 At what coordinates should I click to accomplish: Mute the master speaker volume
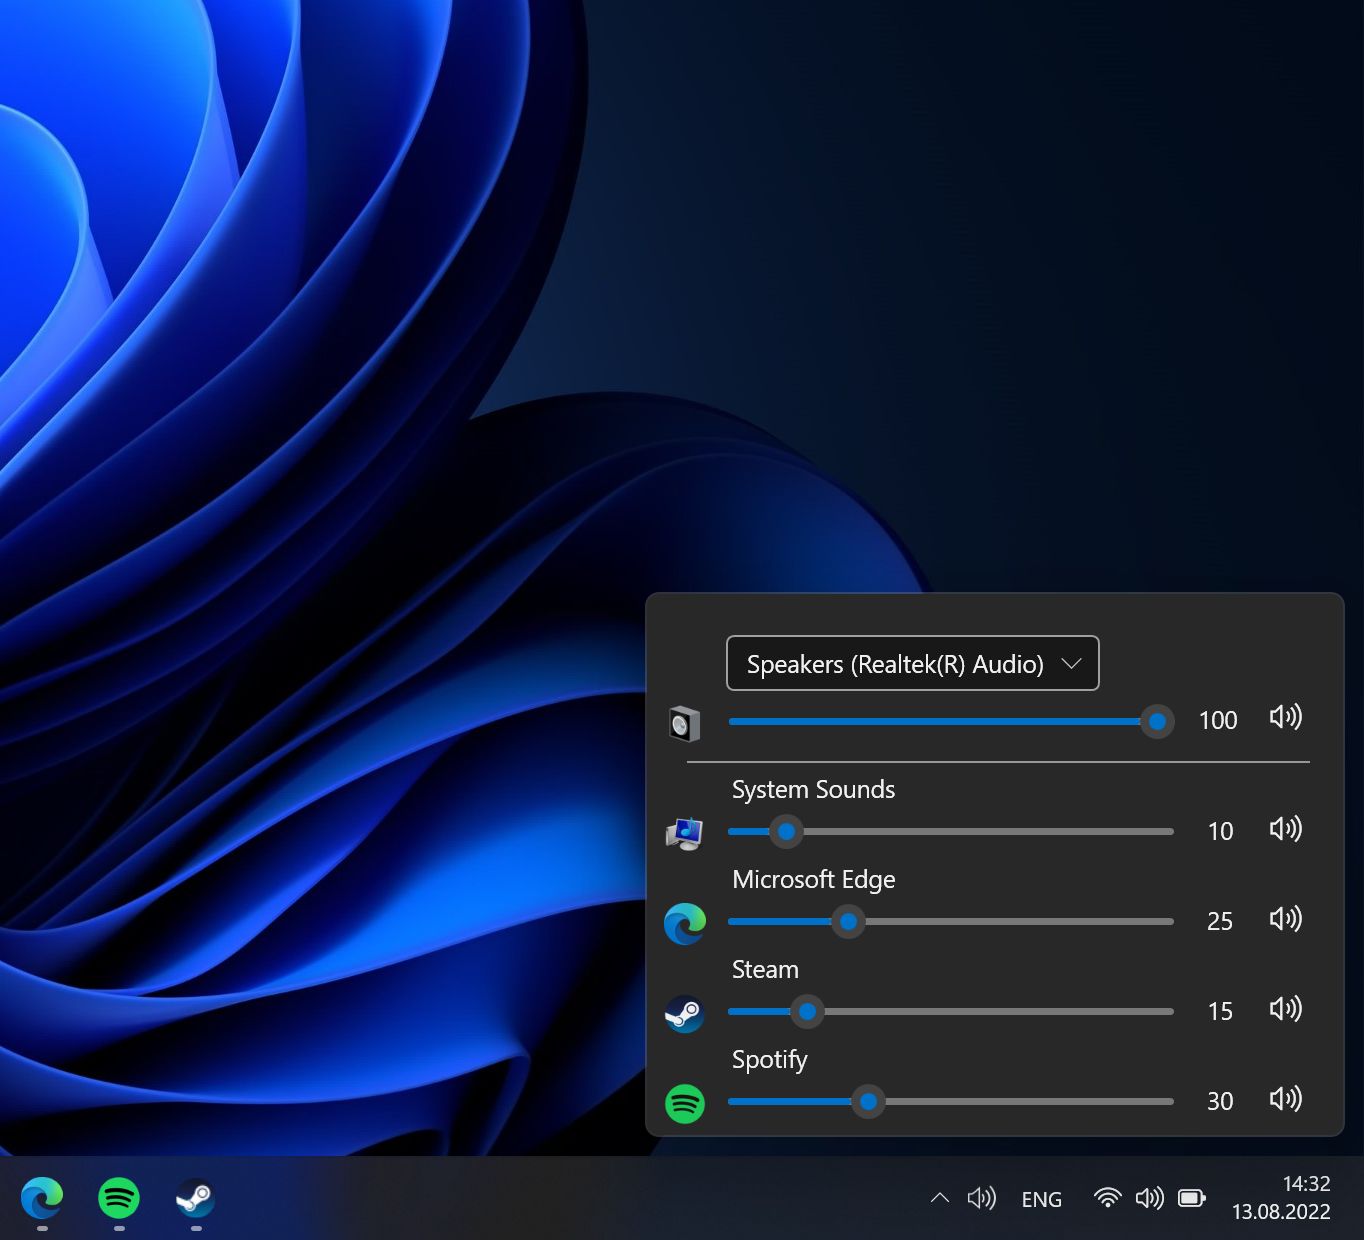tap(1286, 718)
